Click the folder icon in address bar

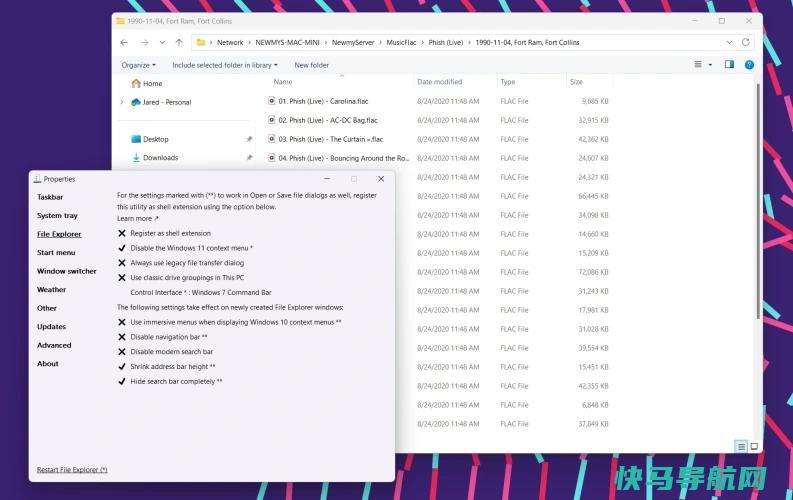201,42
